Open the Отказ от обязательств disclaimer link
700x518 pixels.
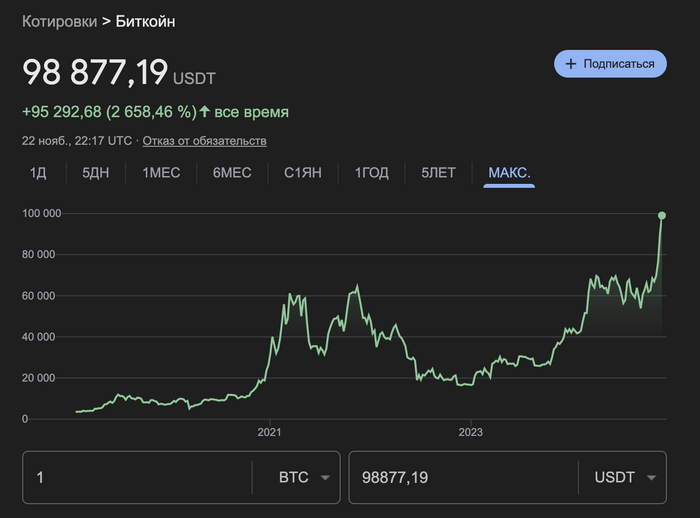click(204, 141)
